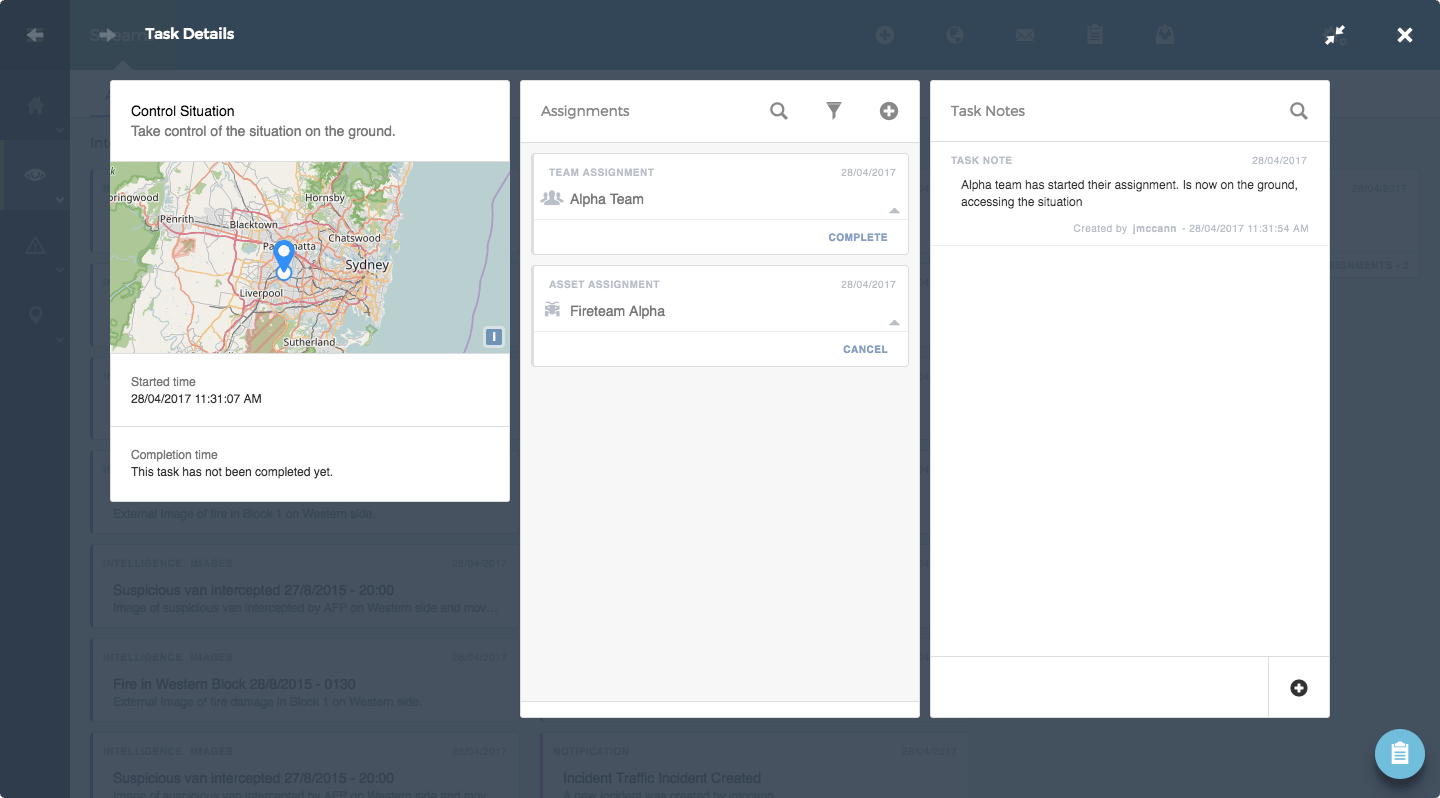
Task: Close the Task Details overlay
Action: tap(1404, 35)
